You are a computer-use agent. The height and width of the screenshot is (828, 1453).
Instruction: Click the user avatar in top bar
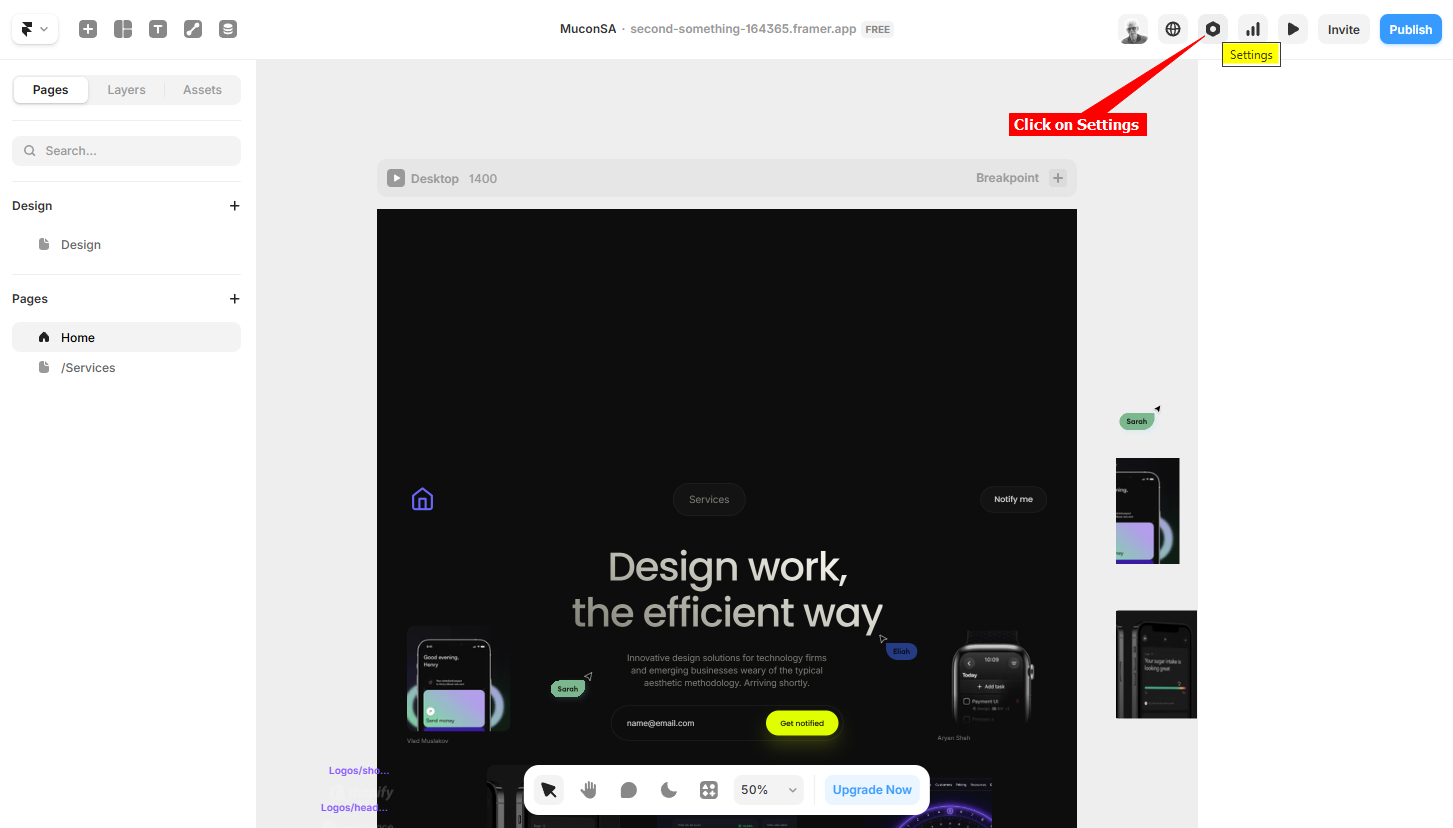1133,29
